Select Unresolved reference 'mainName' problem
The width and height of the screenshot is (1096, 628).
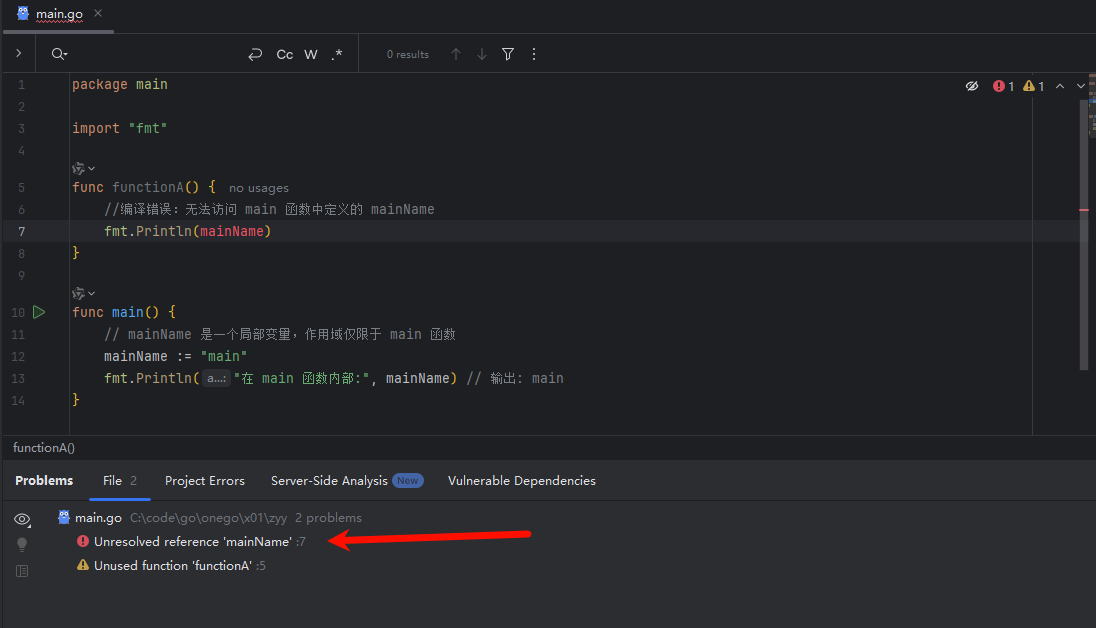click(x=192, y=541)
